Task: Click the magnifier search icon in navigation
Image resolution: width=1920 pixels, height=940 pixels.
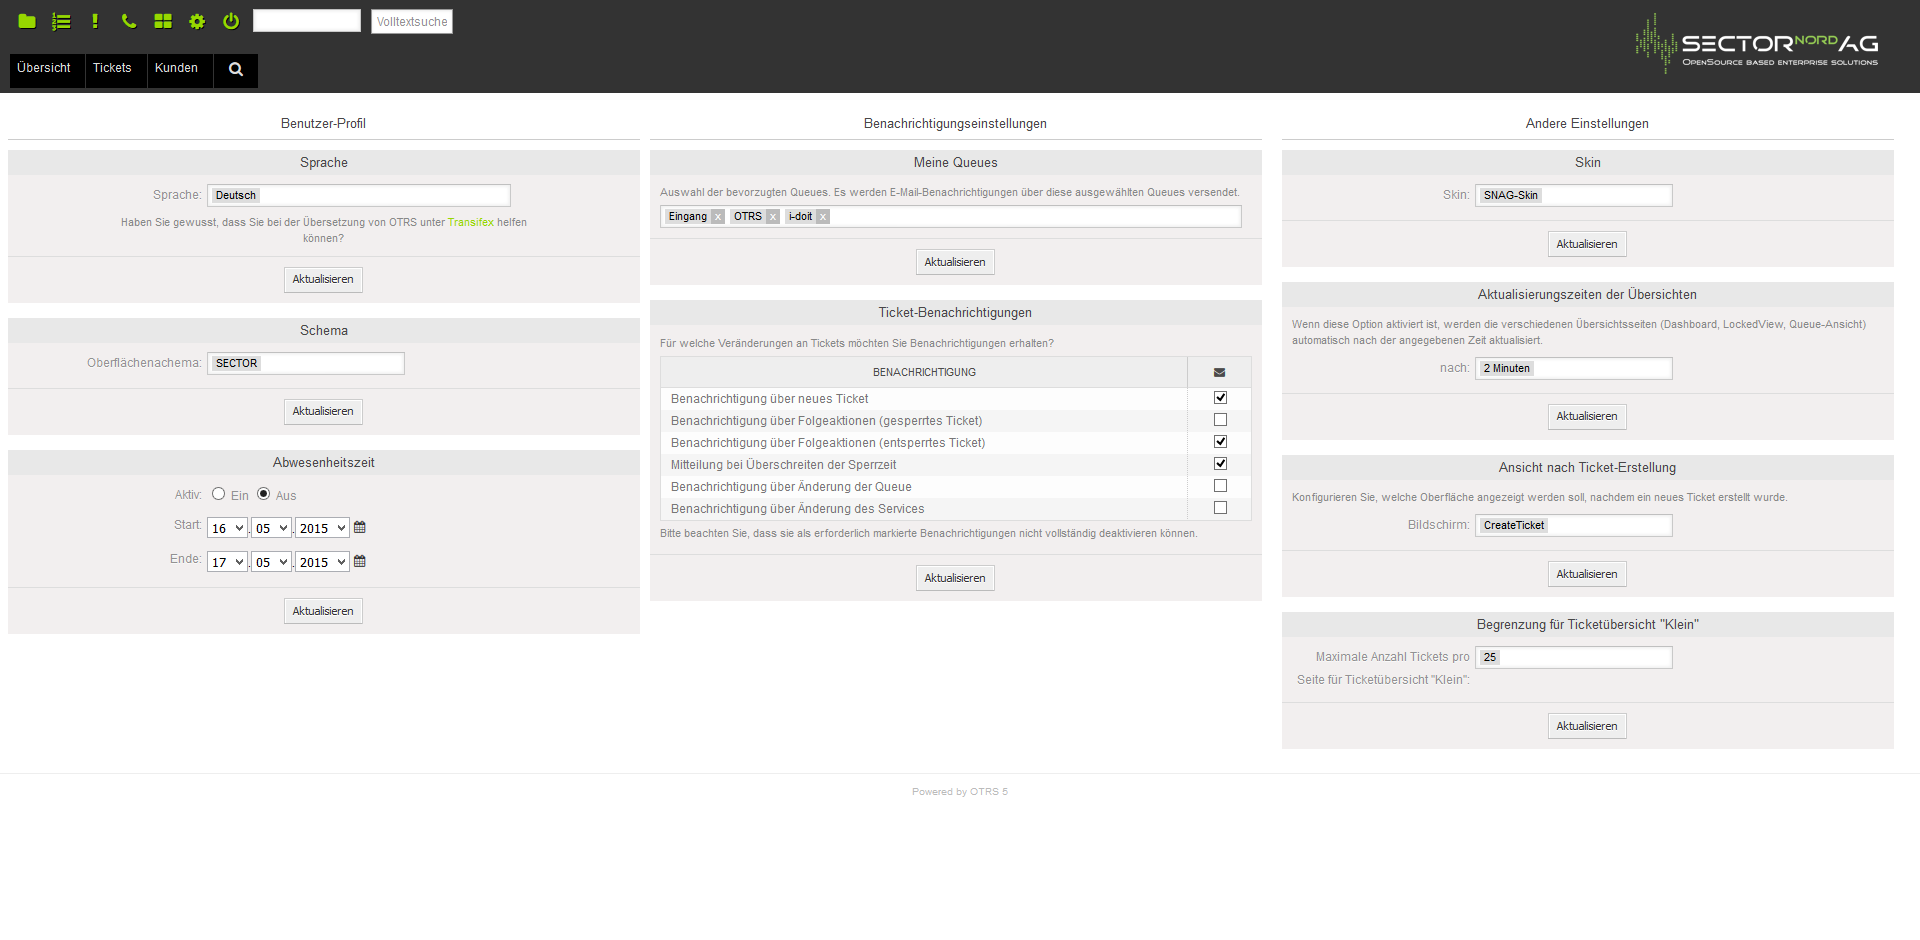Action: [x=236, y=69]
